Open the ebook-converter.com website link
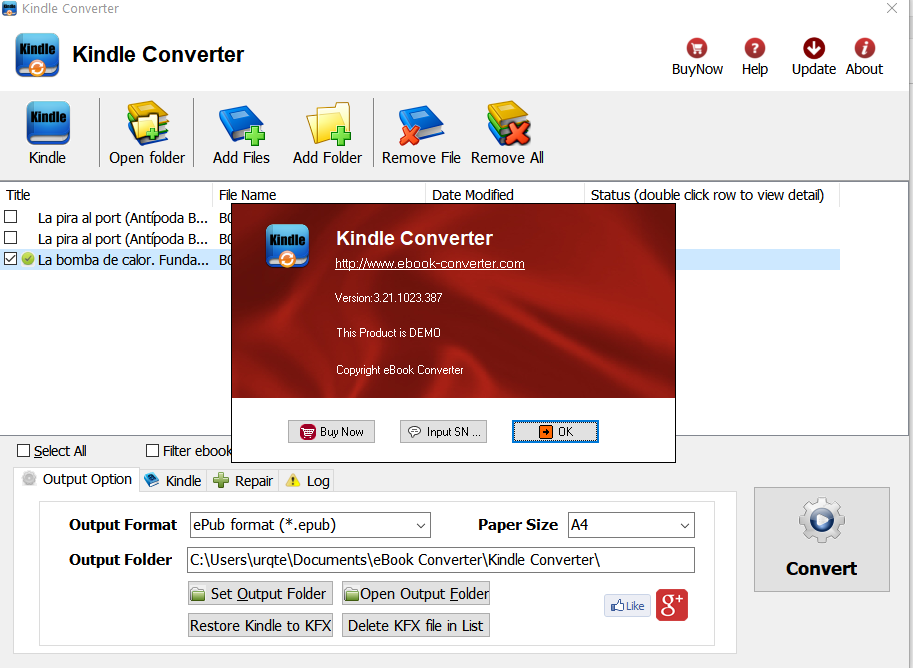Screen dimensions: 913x668 tap(430, 264)
